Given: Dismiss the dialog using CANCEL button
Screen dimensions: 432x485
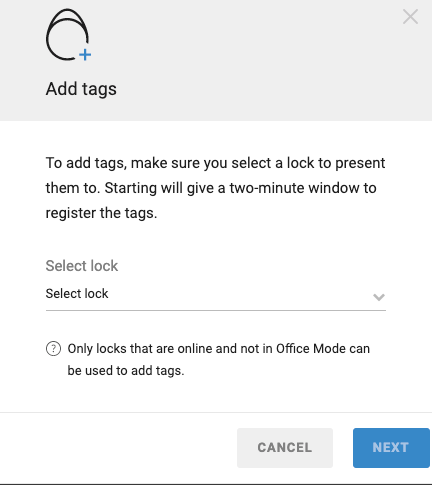Looking at the screenshot, I should tap(285, 448).
